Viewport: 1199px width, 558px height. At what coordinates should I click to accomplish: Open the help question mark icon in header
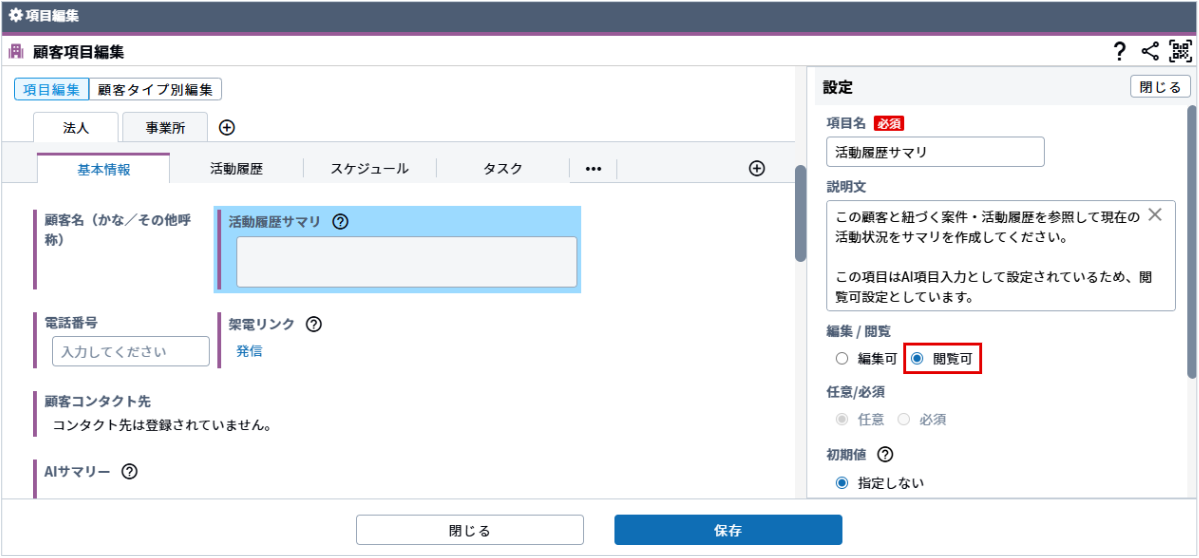coord(1119,52)
